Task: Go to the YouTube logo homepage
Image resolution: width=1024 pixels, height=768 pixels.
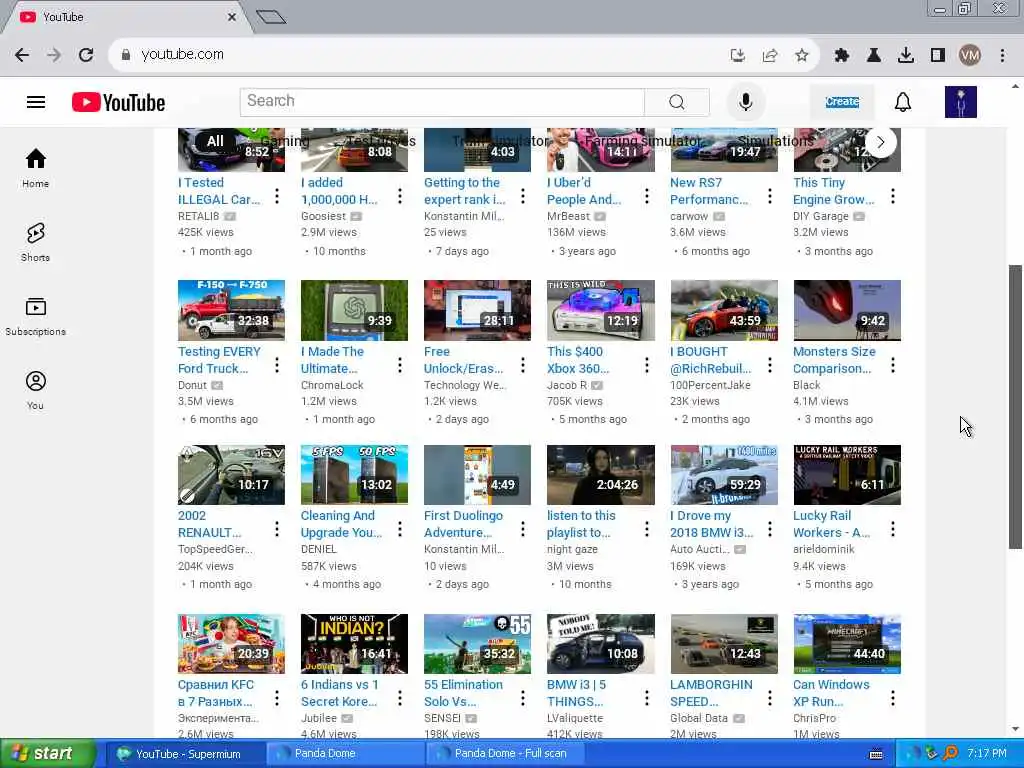Action: (x=118, y=103)
